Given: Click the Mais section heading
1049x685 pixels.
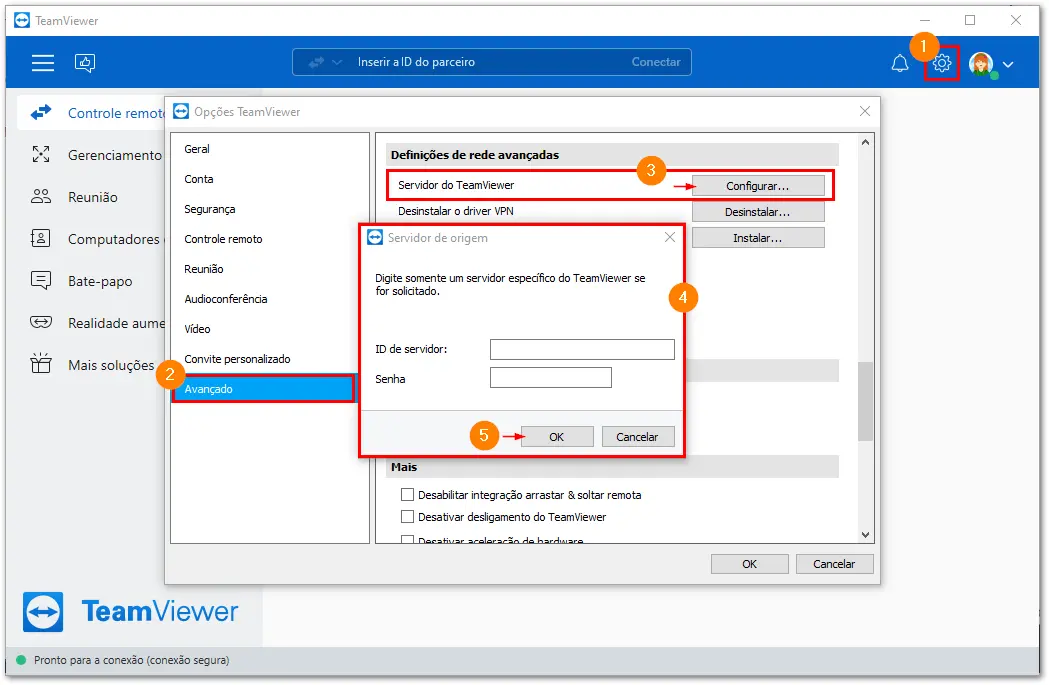Looking at the screenshot, I should pos(404,467).
